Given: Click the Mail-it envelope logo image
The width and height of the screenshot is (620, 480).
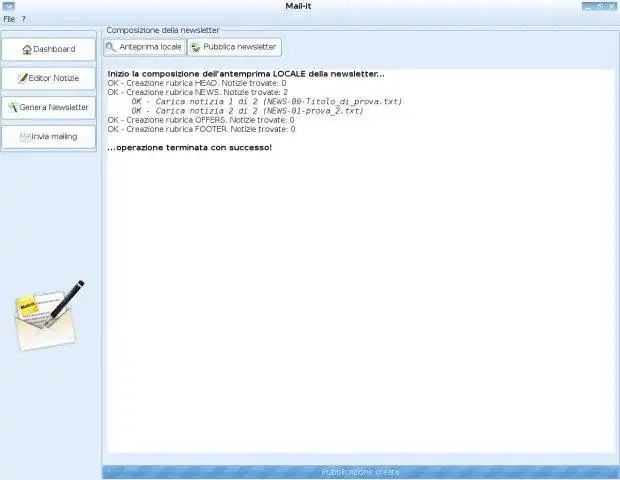Looking at the screenshot, I should [49, 316].
